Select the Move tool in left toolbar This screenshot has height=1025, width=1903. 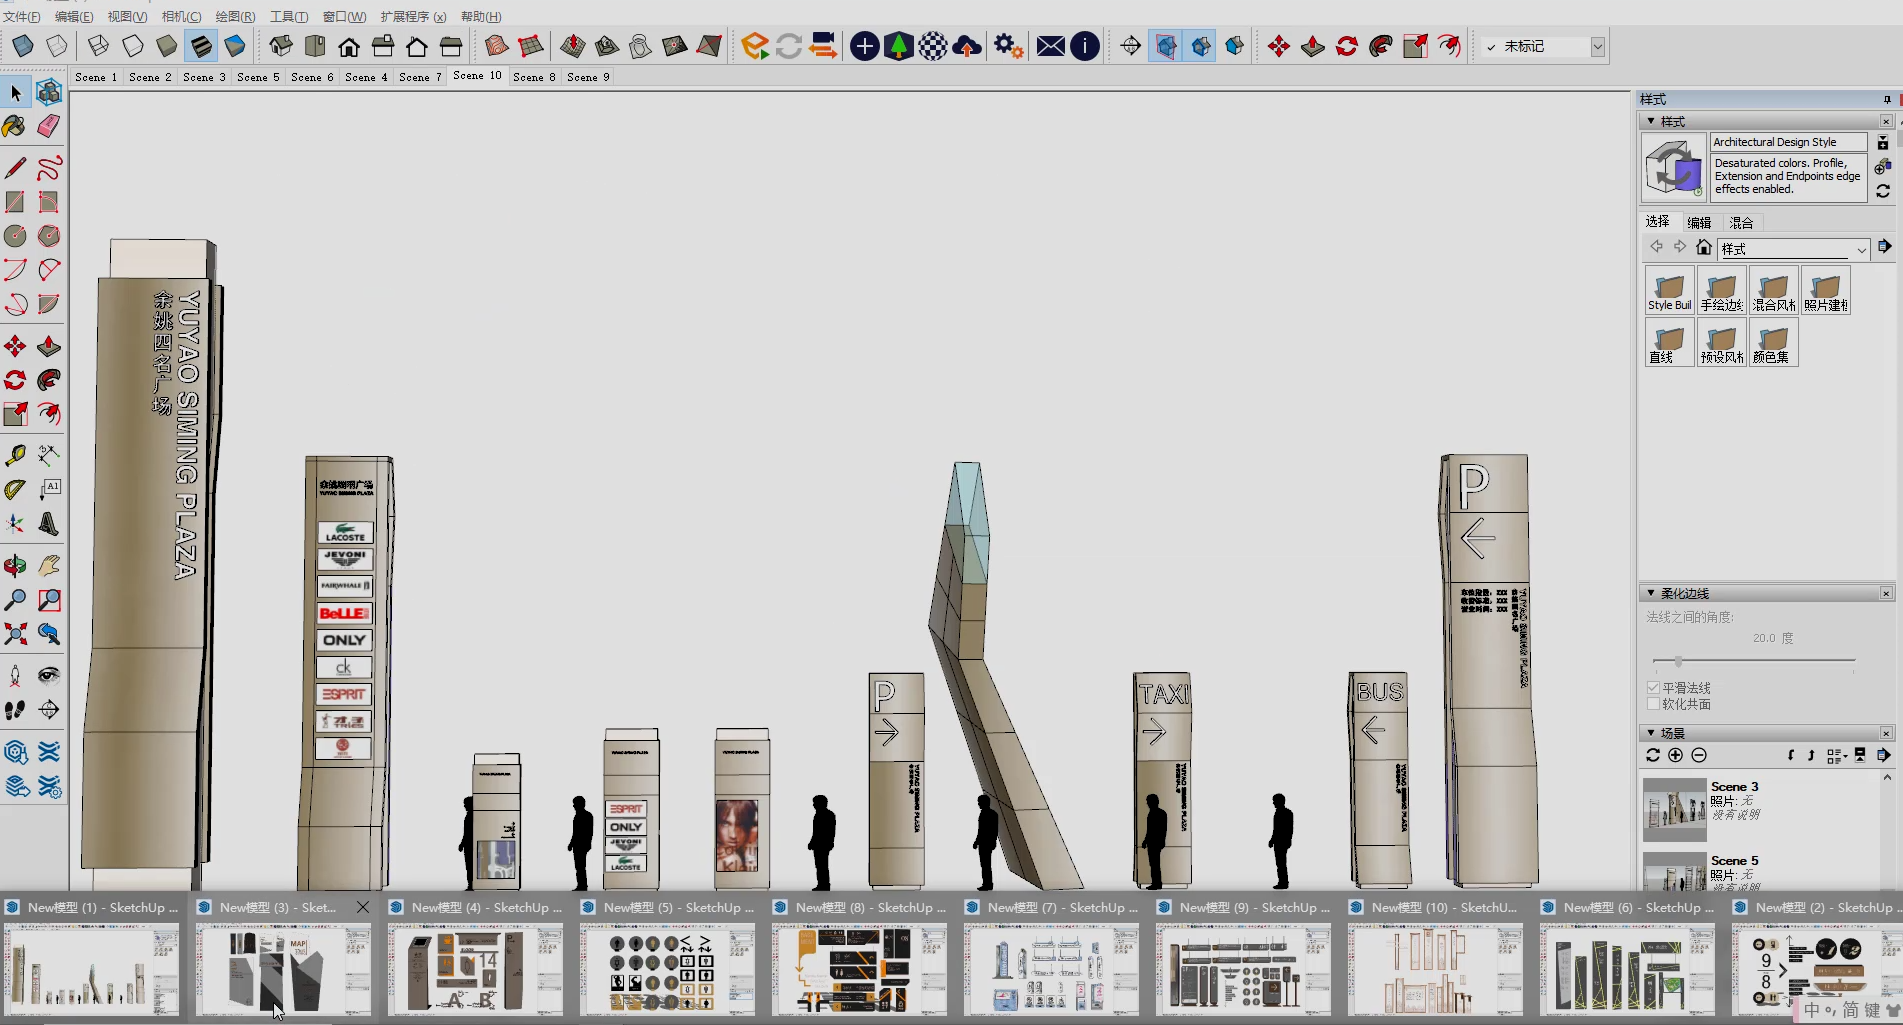15,347
